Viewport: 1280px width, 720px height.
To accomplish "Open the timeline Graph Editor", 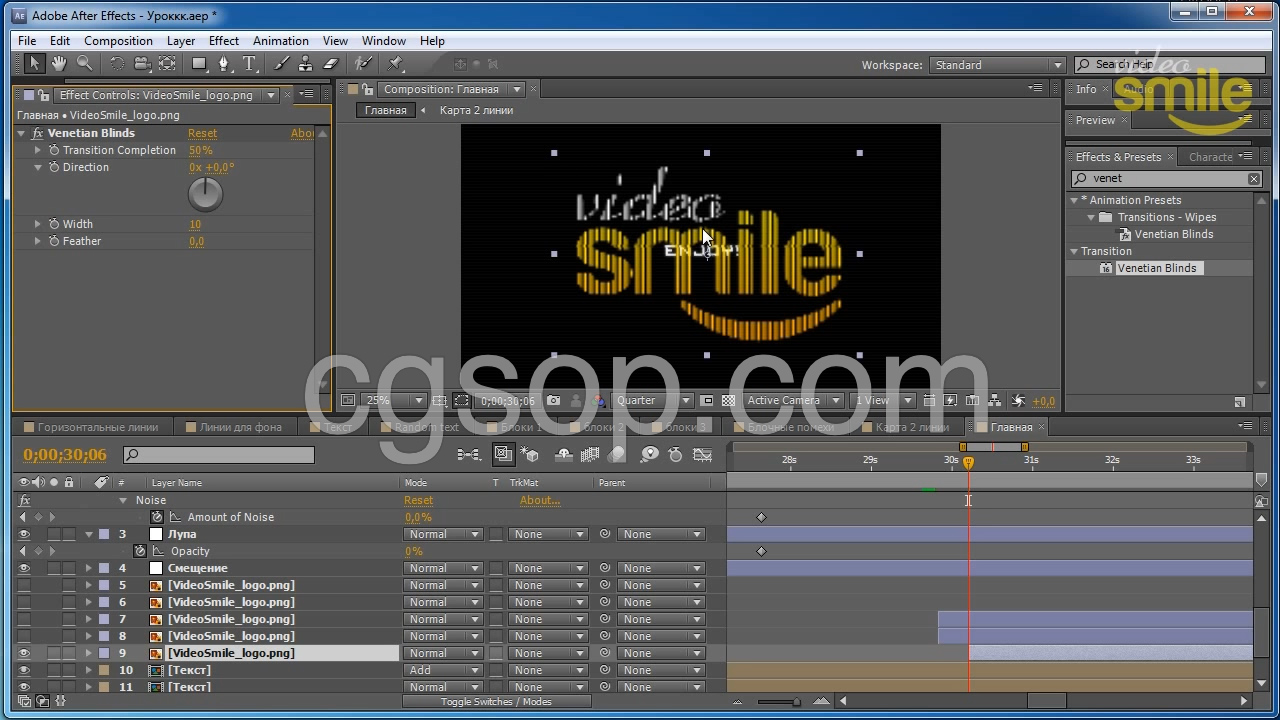I will pos(703,455).
